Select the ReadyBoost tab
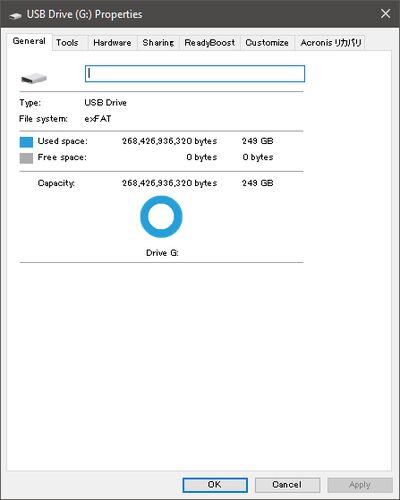This screenshot has height=500, width=400. [210, 43]
